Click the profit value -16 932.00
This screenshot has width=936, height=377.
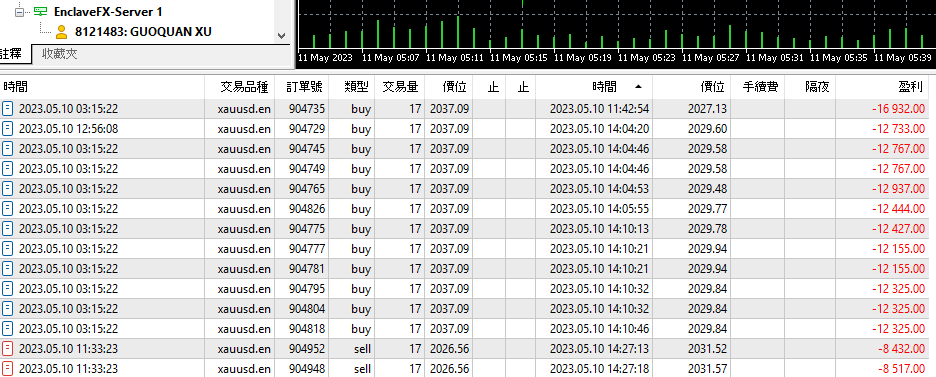(898, 109)
